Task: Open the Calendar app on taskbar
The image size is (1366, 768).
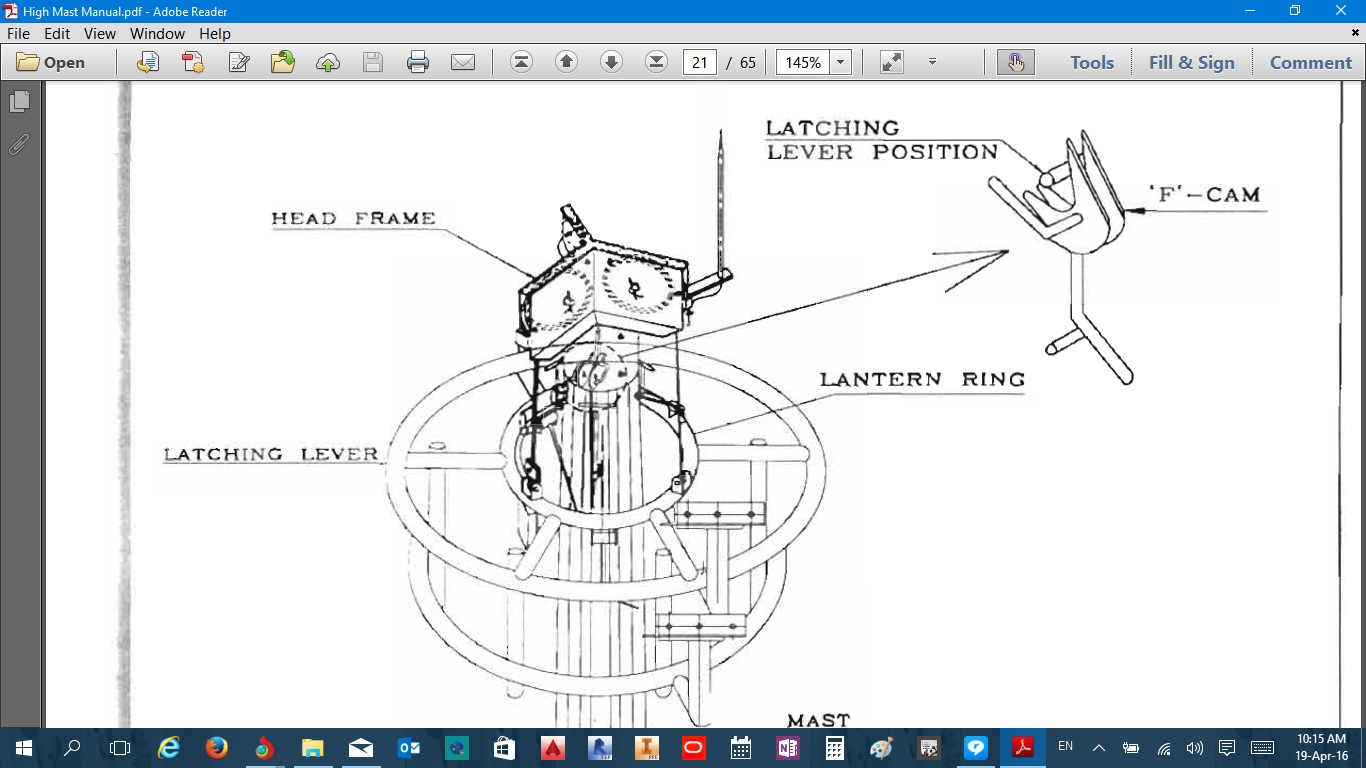Action: pos(741,748)
